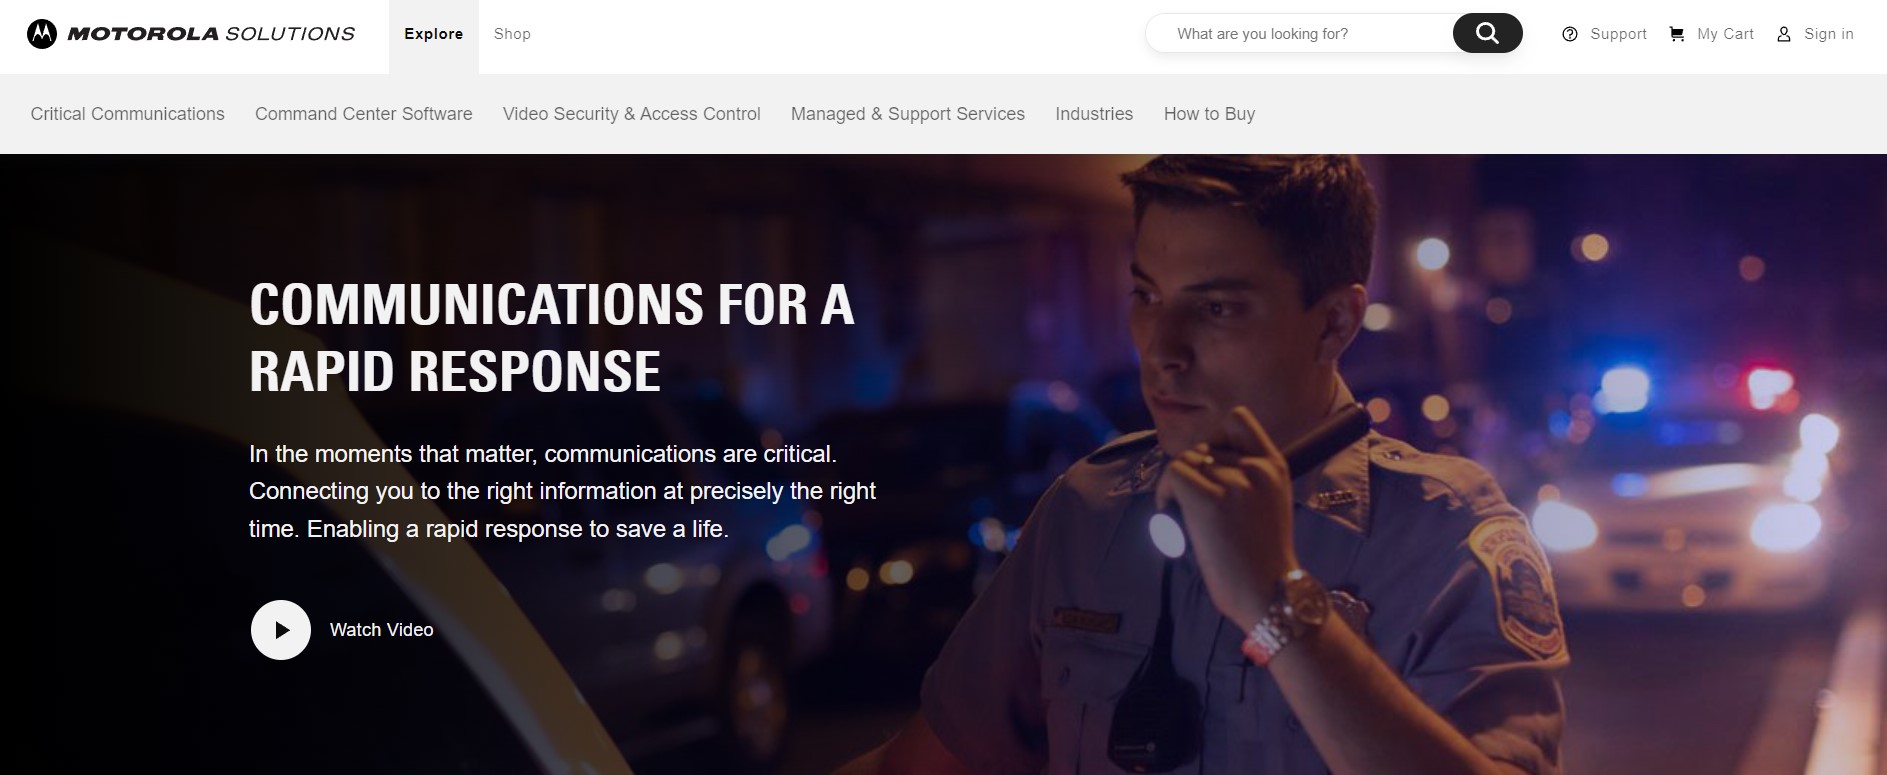
Task: Click the Motorola Solutions wordmark text
Action: (x=211, y=34)
